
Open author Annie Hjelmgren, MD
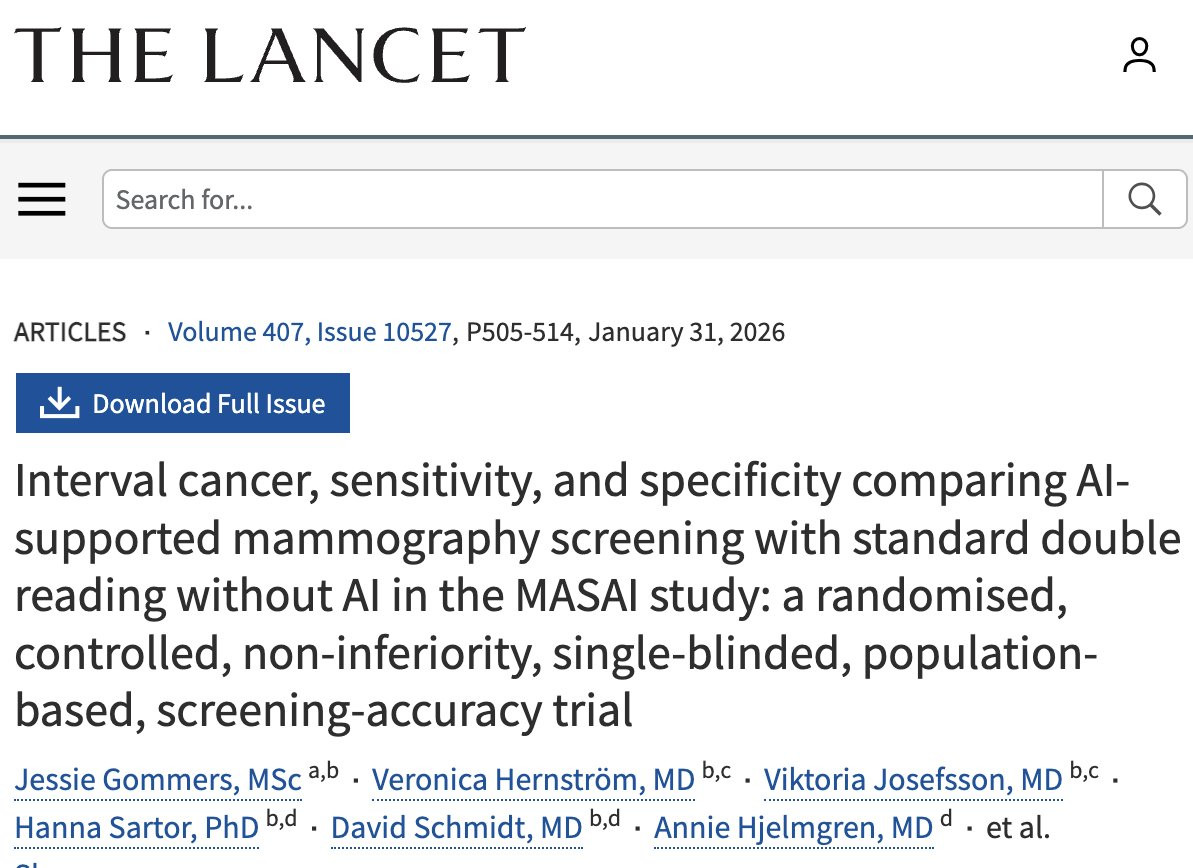tap(794, 828)
